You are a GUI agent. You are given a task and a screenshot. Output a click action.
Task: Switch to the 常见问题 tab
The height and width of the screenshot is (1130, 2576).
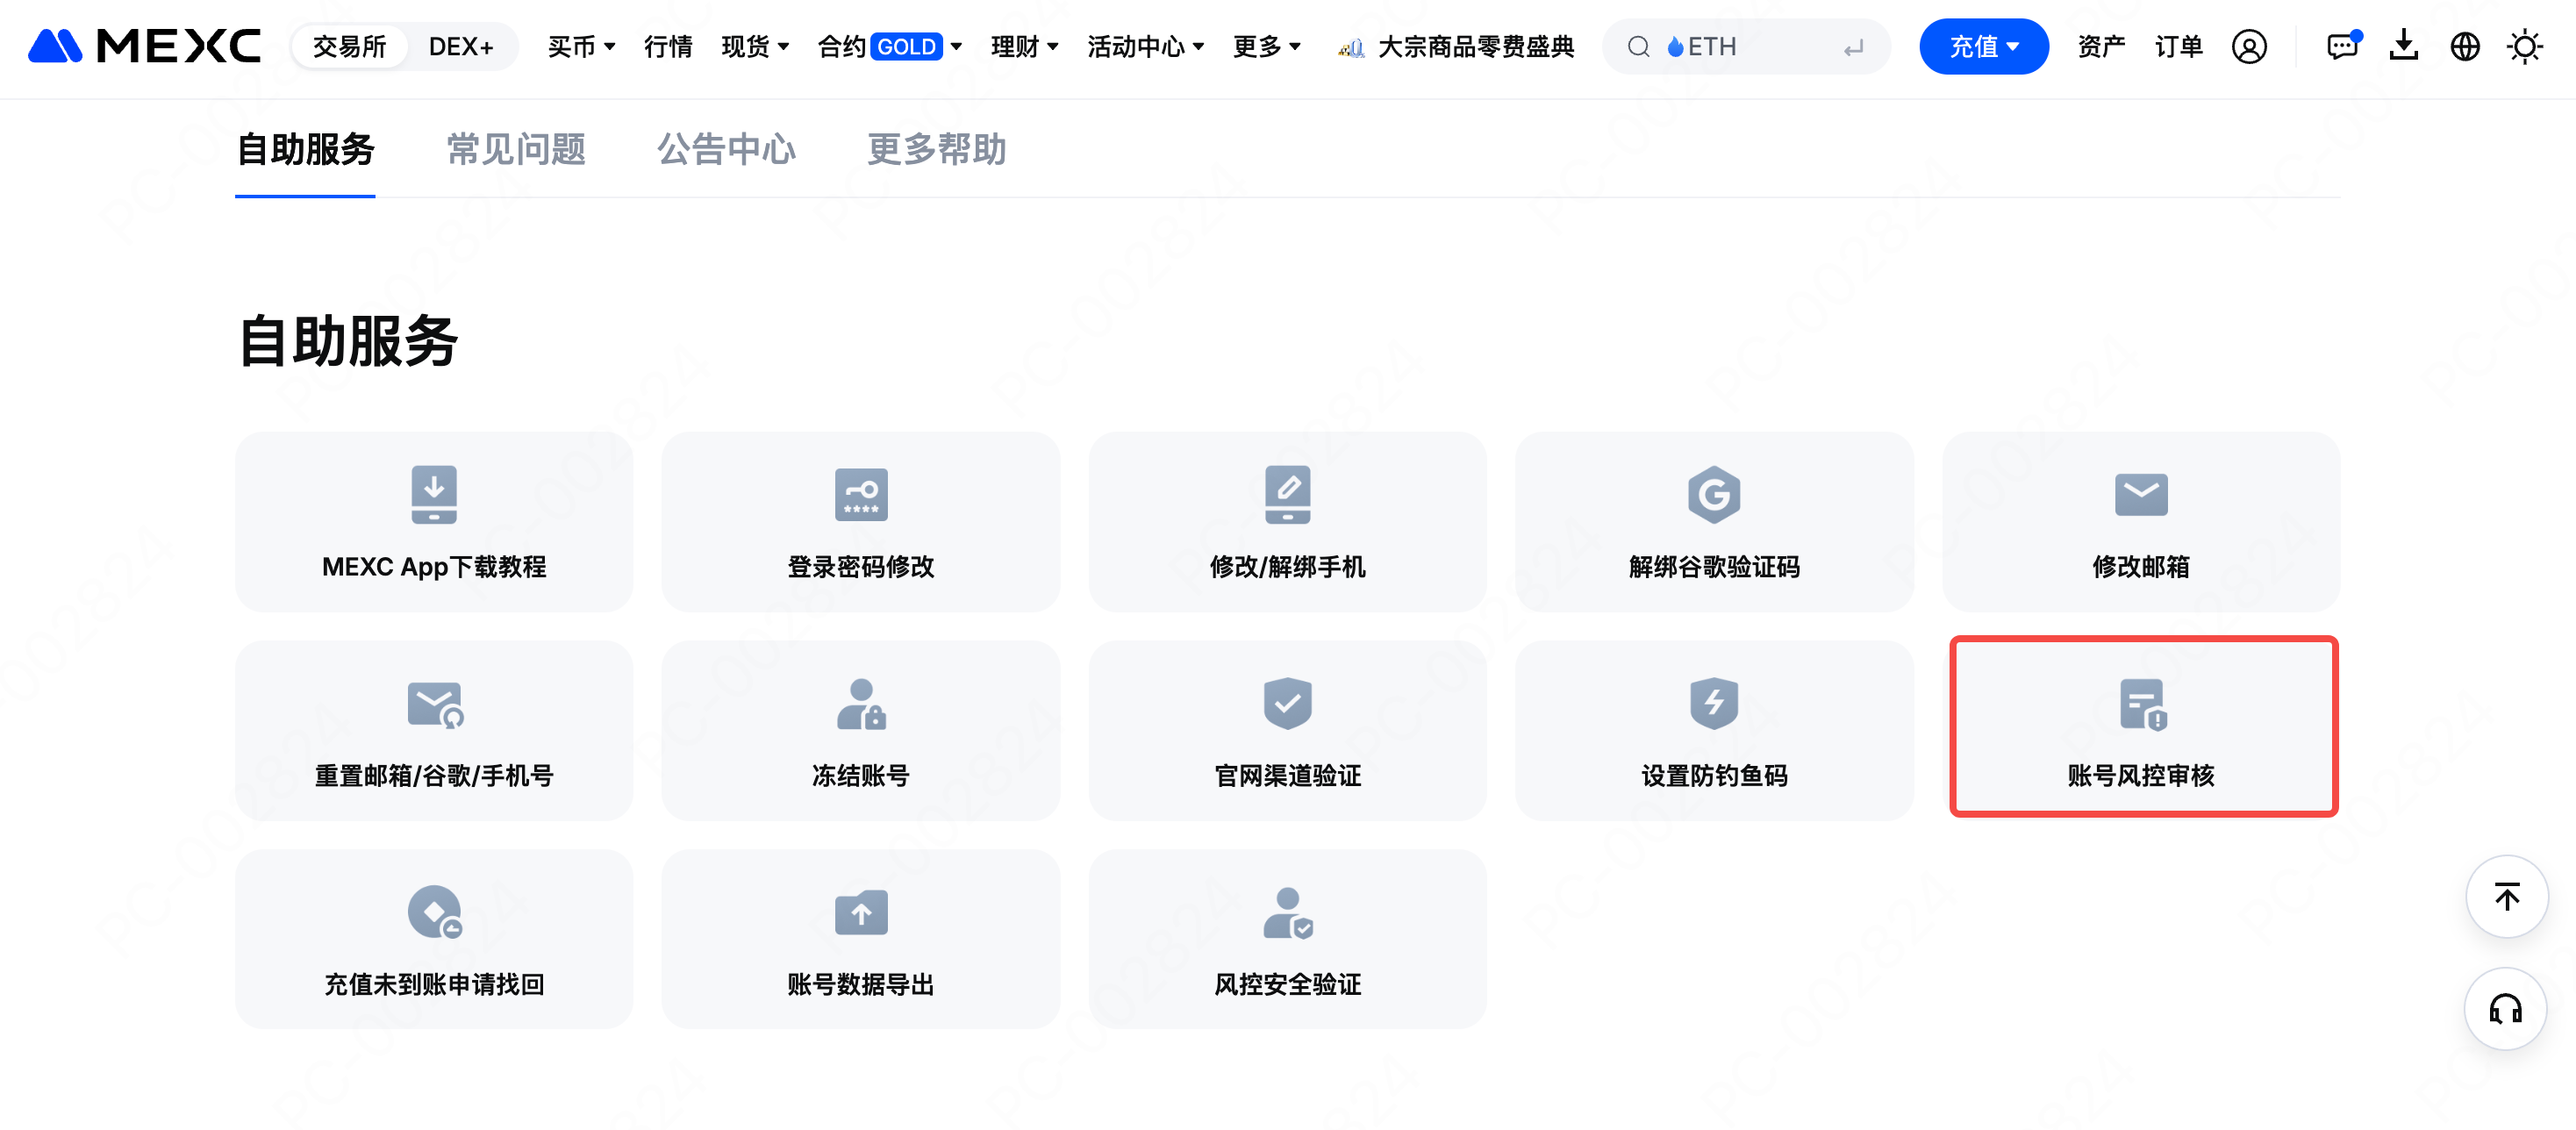click(x=516, y=150)
